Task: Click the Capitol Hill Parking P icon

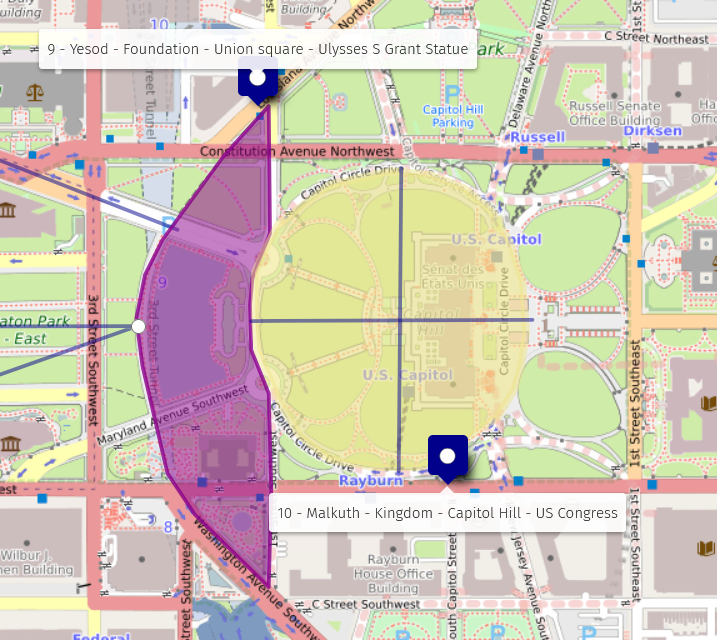Action: coord(452,94)
